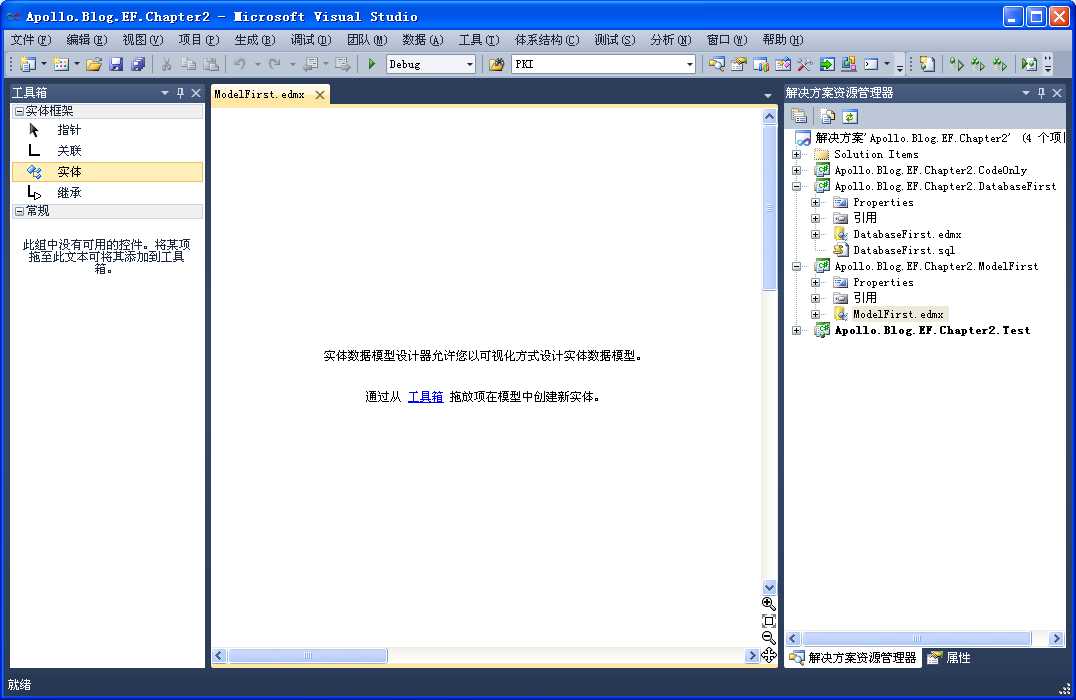The image size is (1076, 700).
Task: Click the Start Page green arrow icon
Action: pyautogui.click(x=827, y=64)
